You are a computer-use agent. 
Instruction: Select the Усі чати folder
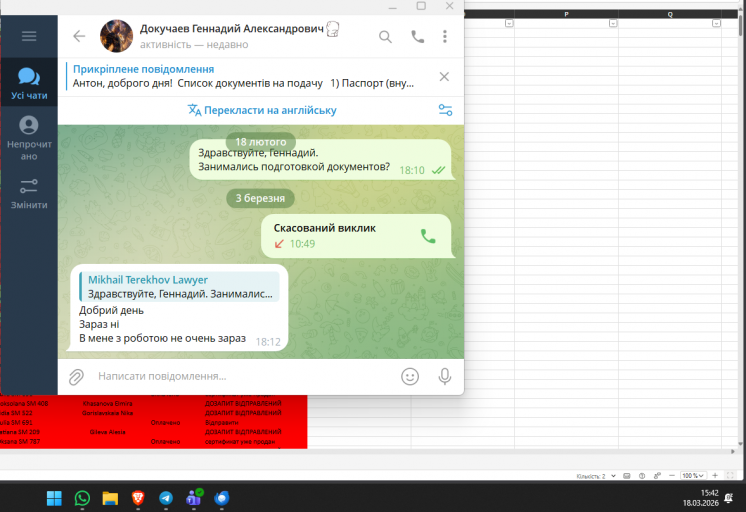point(29,83)
